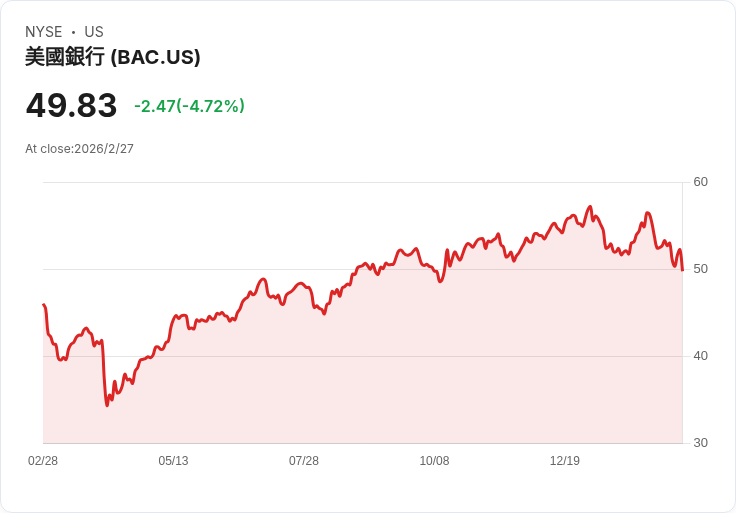Click the highest peak of the price line
736x513 pixels.
pyautogui.click(x=590, y=207)
